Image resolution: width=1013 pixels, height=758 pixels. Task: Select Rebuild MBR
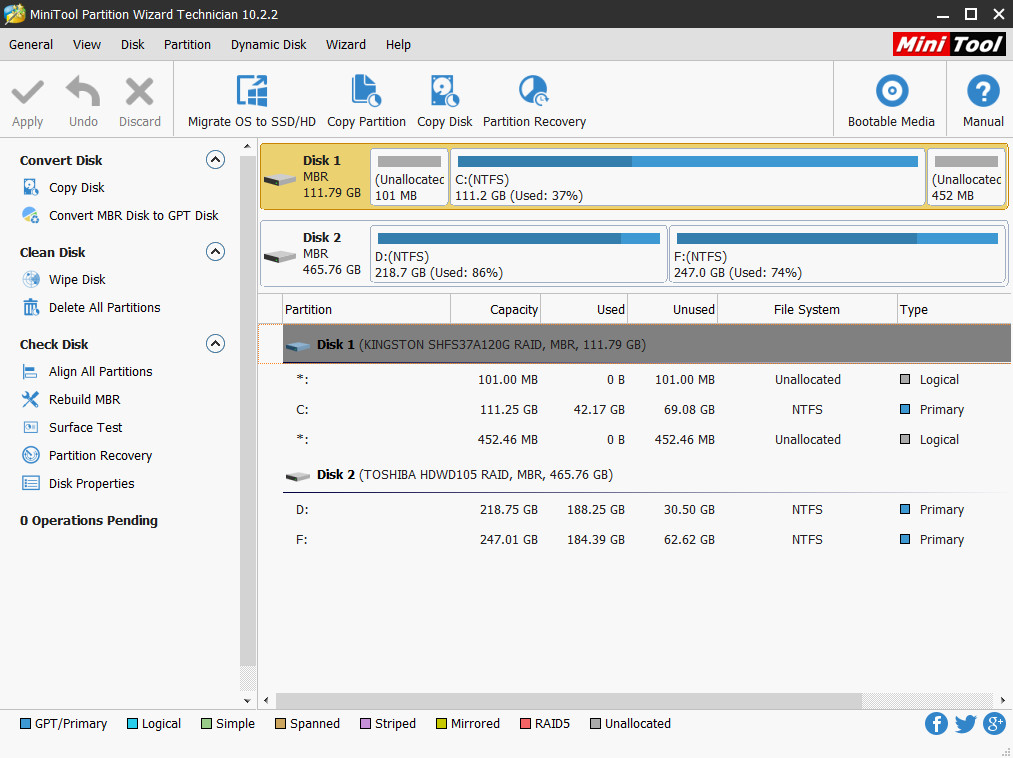(x=85, y=399)
